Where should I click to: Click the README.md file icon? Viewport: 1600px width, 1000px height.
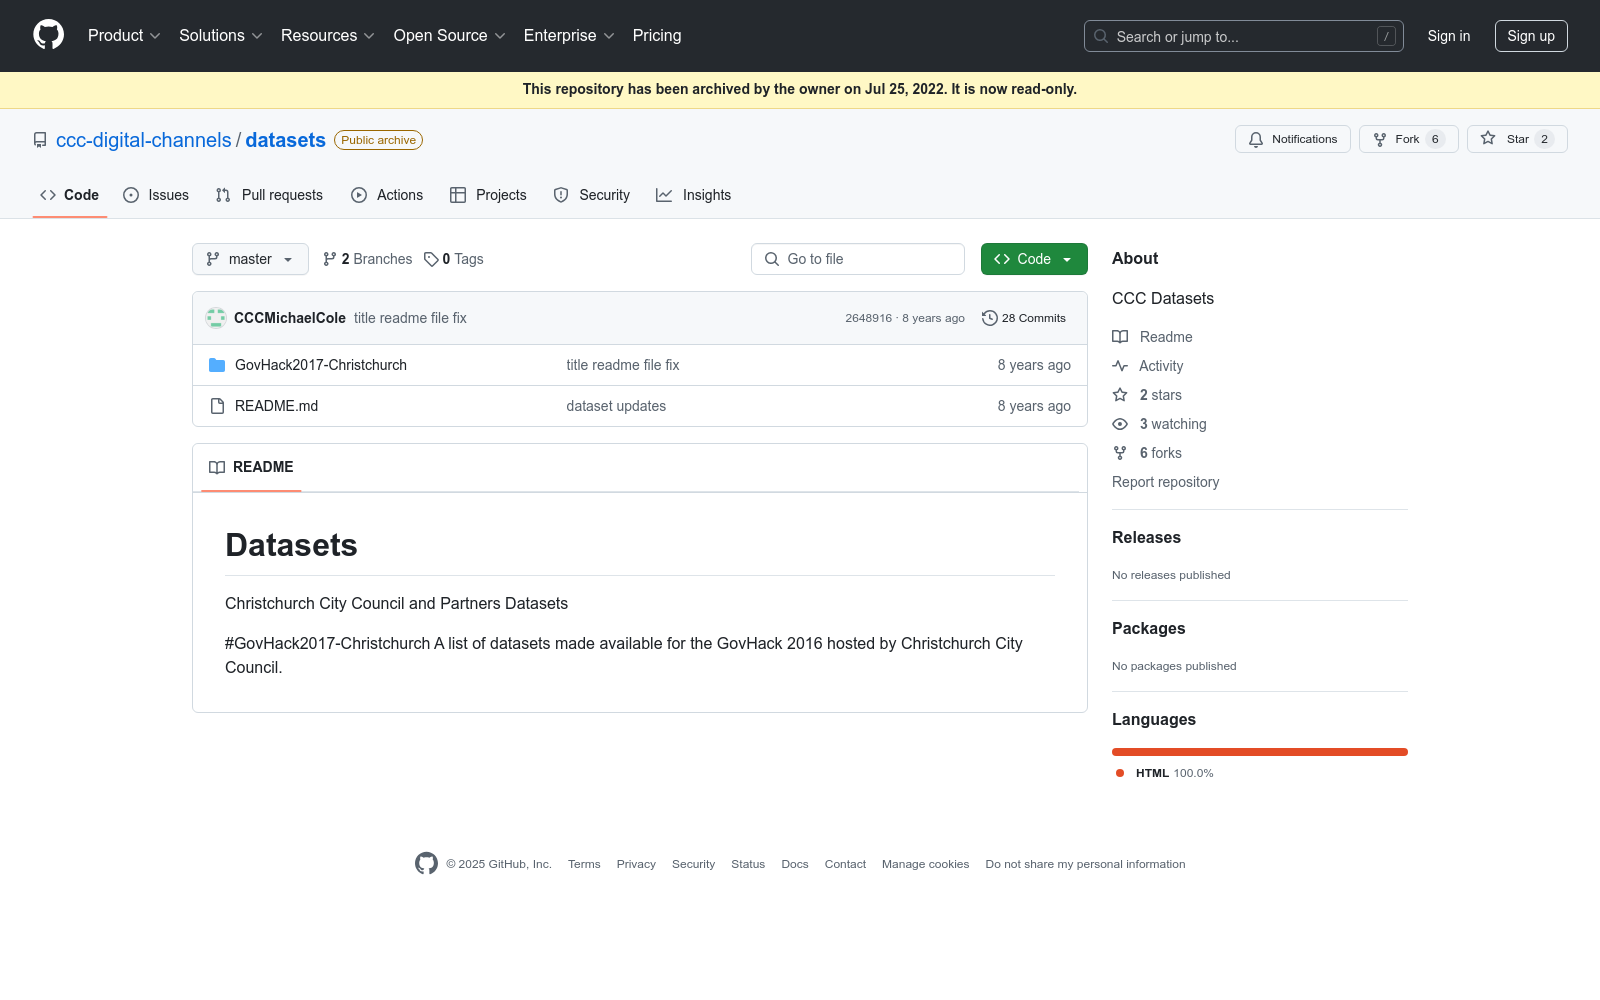[217, 406]
